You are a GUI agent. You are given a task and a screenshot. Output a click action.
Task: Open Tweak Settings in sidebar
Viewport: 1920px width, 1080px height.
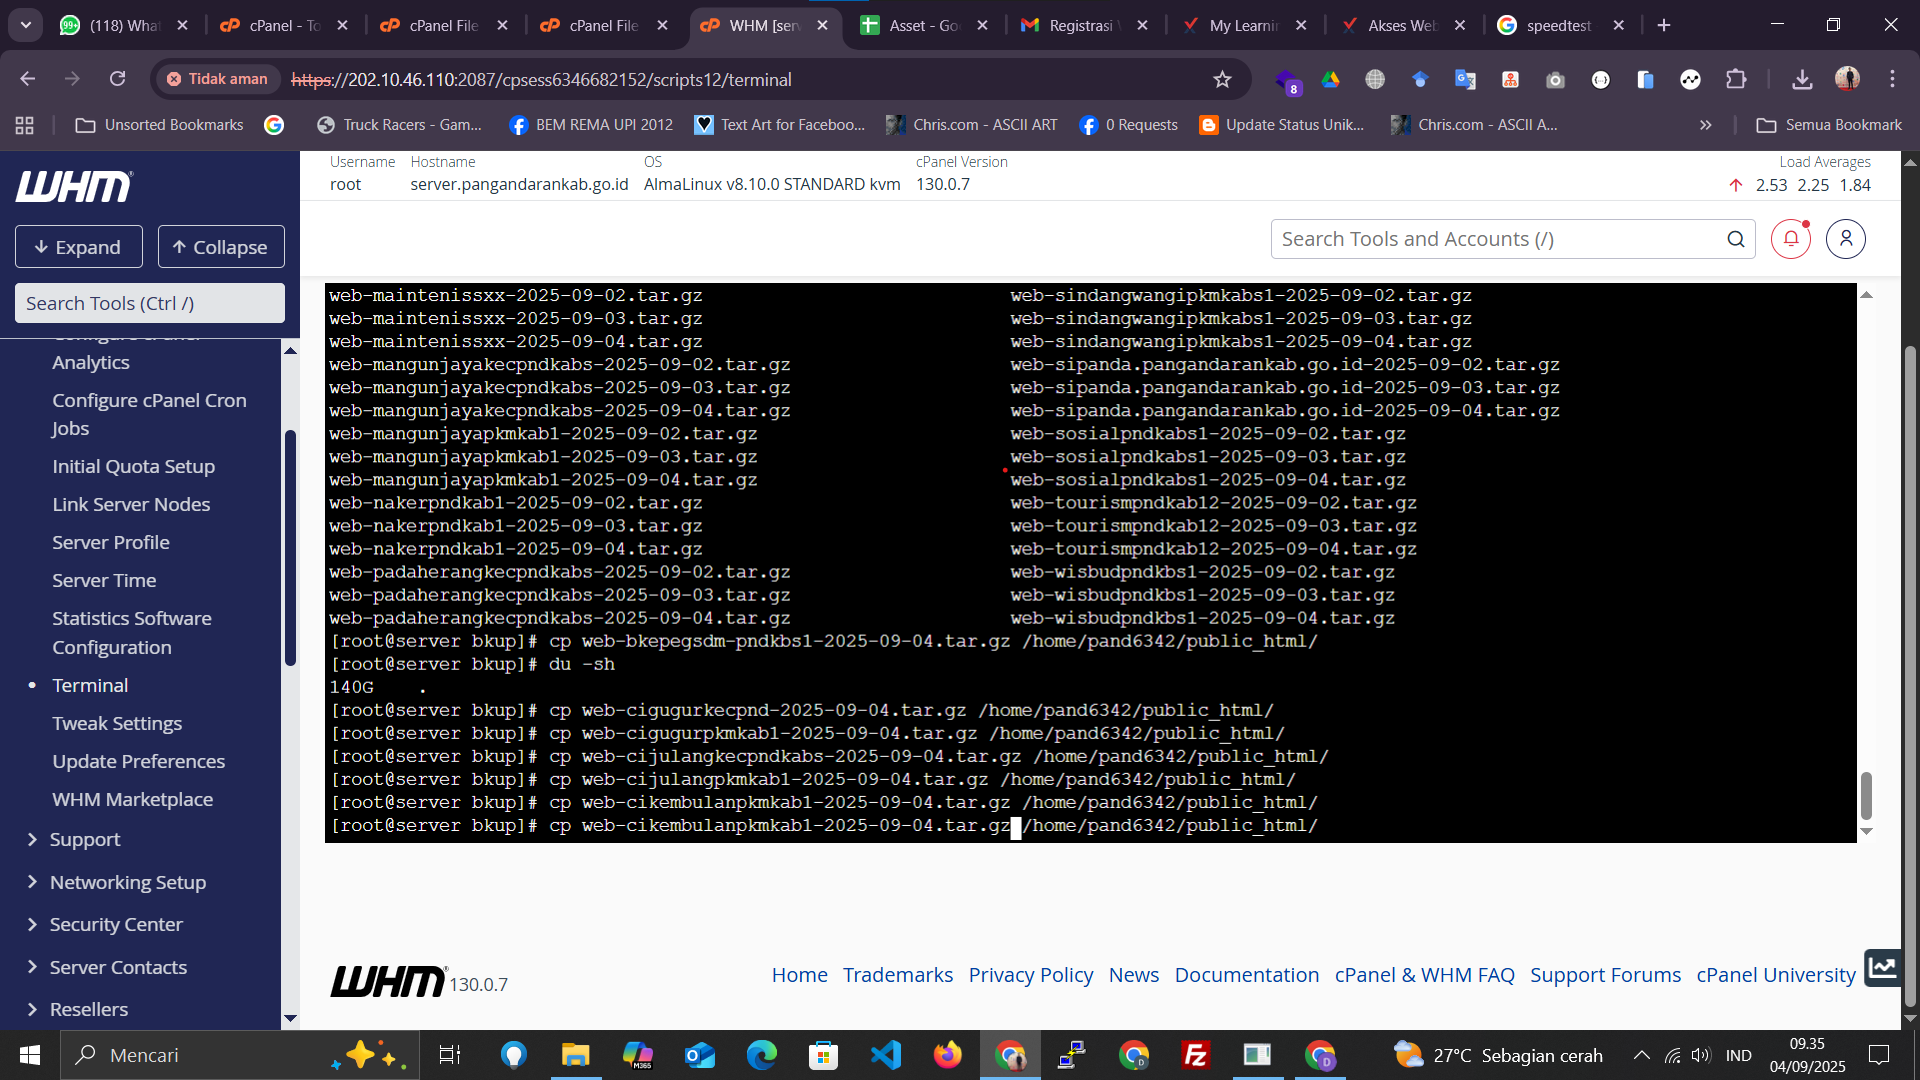pyautogui.click(x=117, y=723)
